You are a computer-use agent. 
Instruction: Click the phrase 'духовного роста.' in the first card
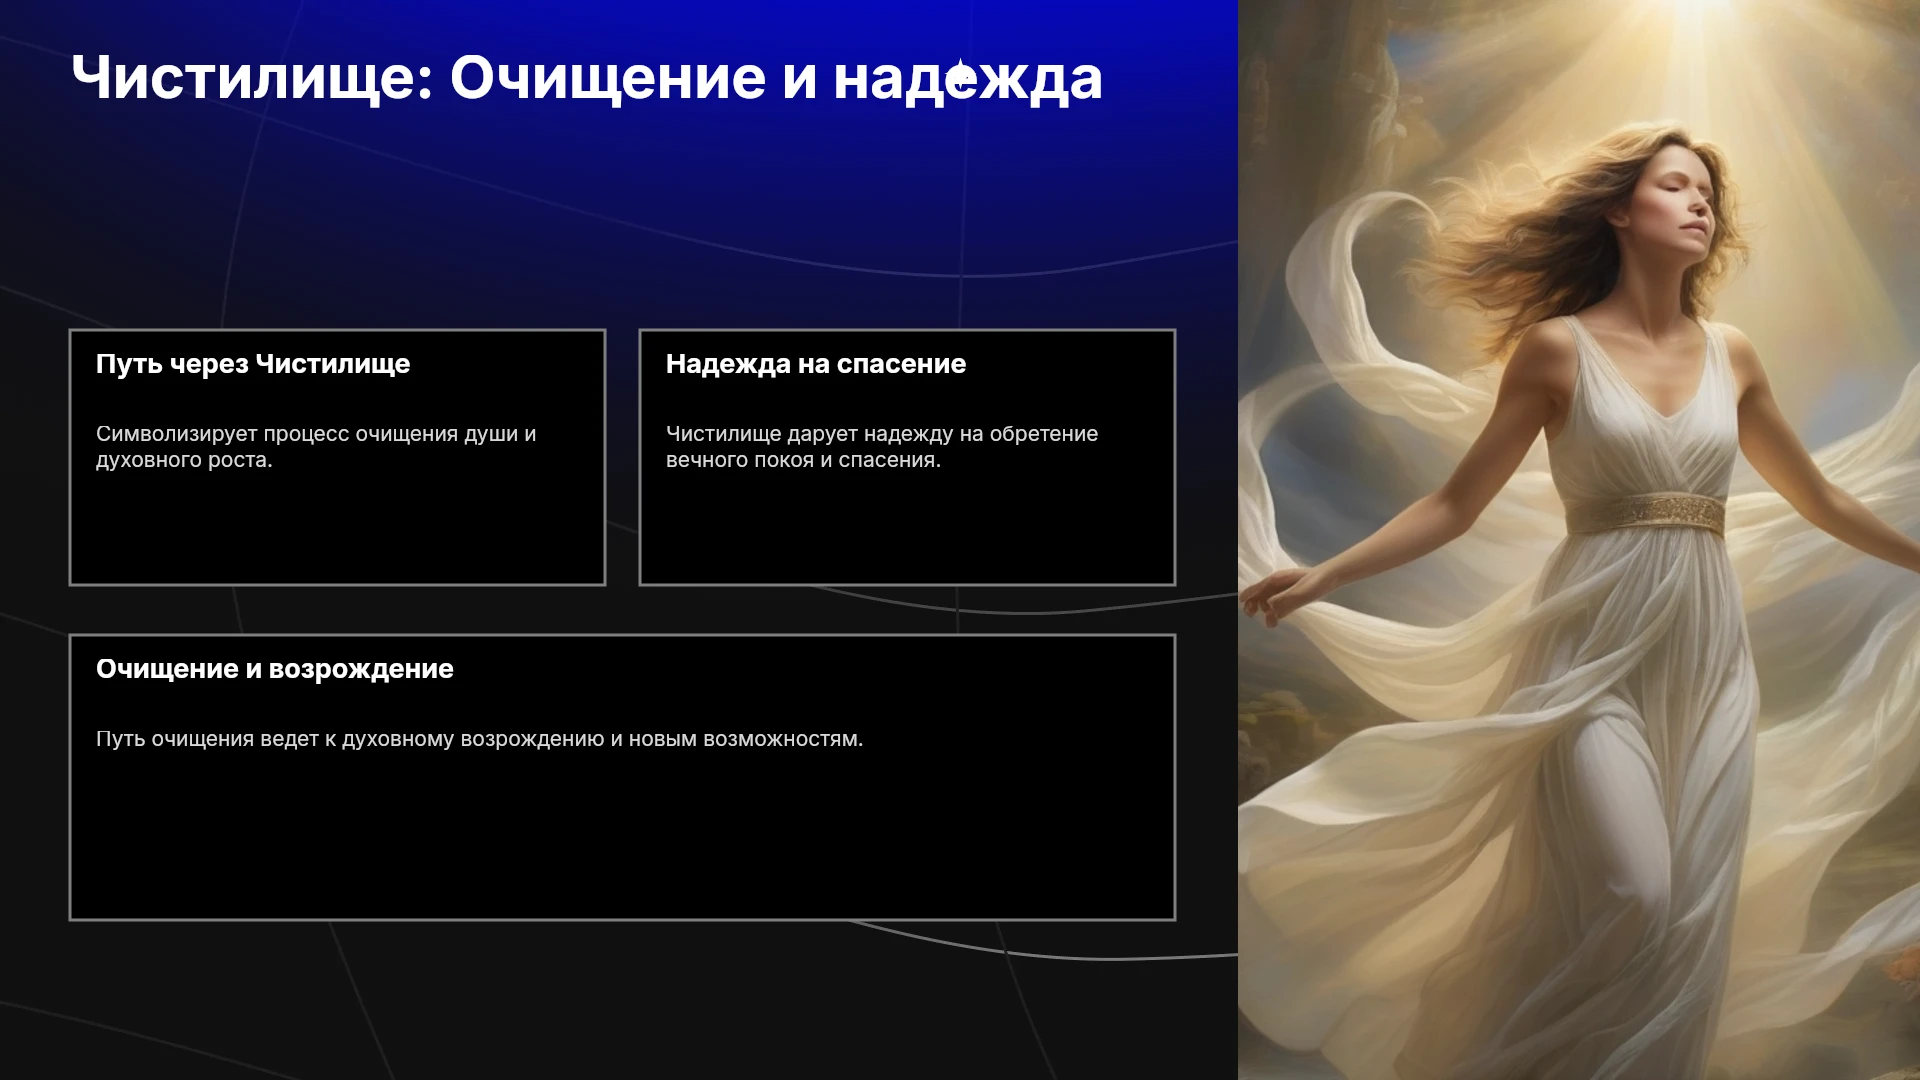184,460
